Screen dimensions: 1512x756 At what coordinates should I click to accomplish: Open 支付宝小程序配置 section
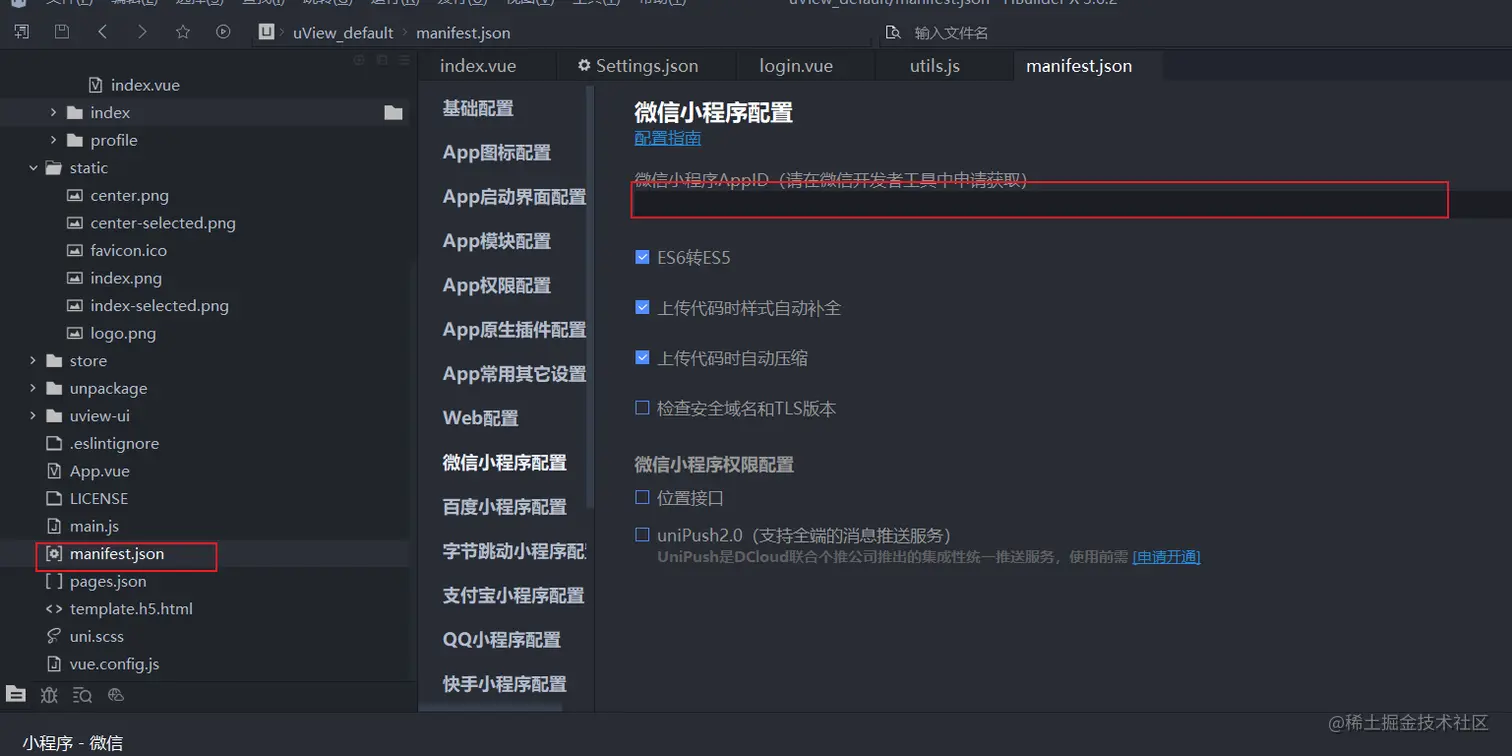pyautogui.click(x=514, y=595)
